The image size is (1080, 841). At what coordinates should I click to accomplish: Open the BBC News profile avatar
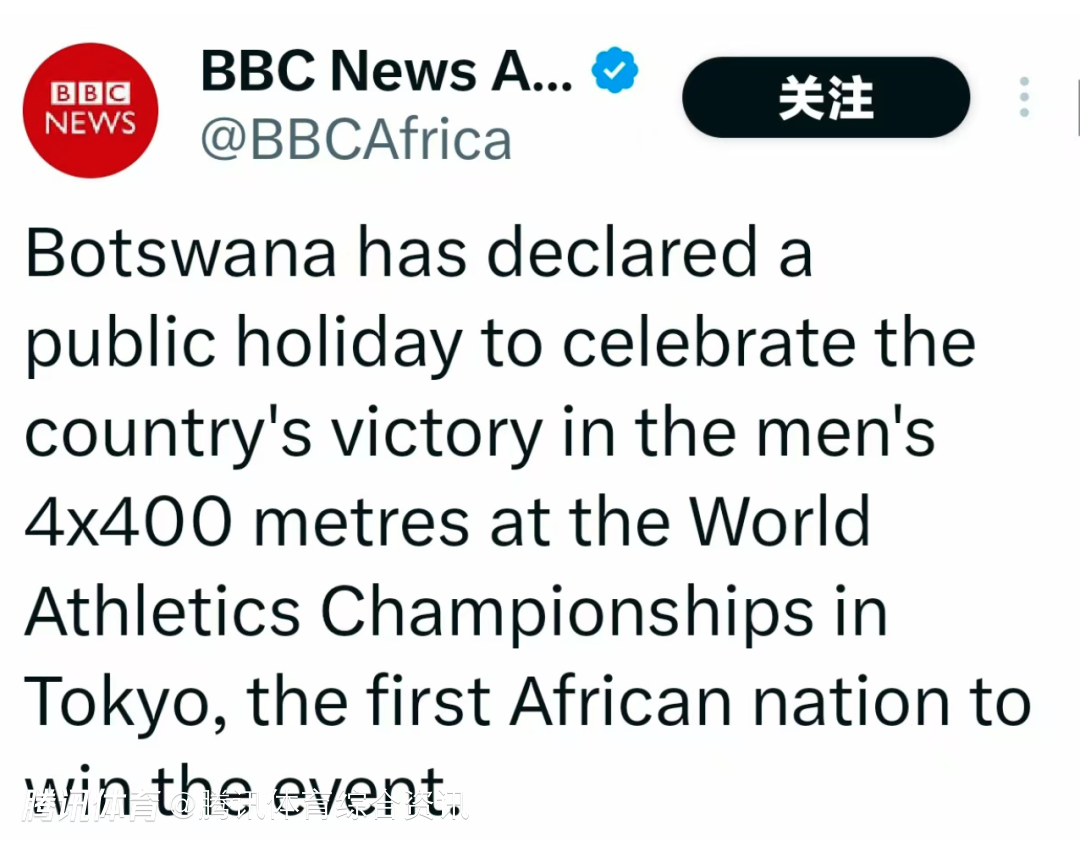91,110
